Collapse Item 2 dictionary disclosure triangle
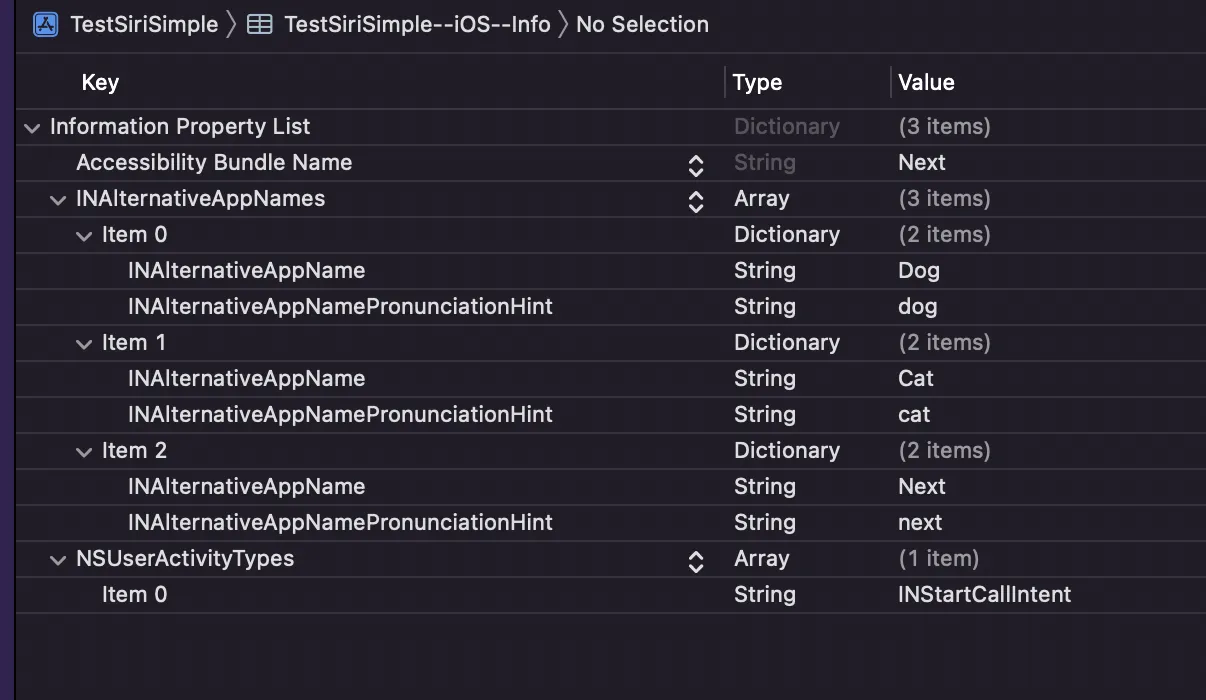The image size is (1206, 700). pyautogui.click(x=84, y=451)
